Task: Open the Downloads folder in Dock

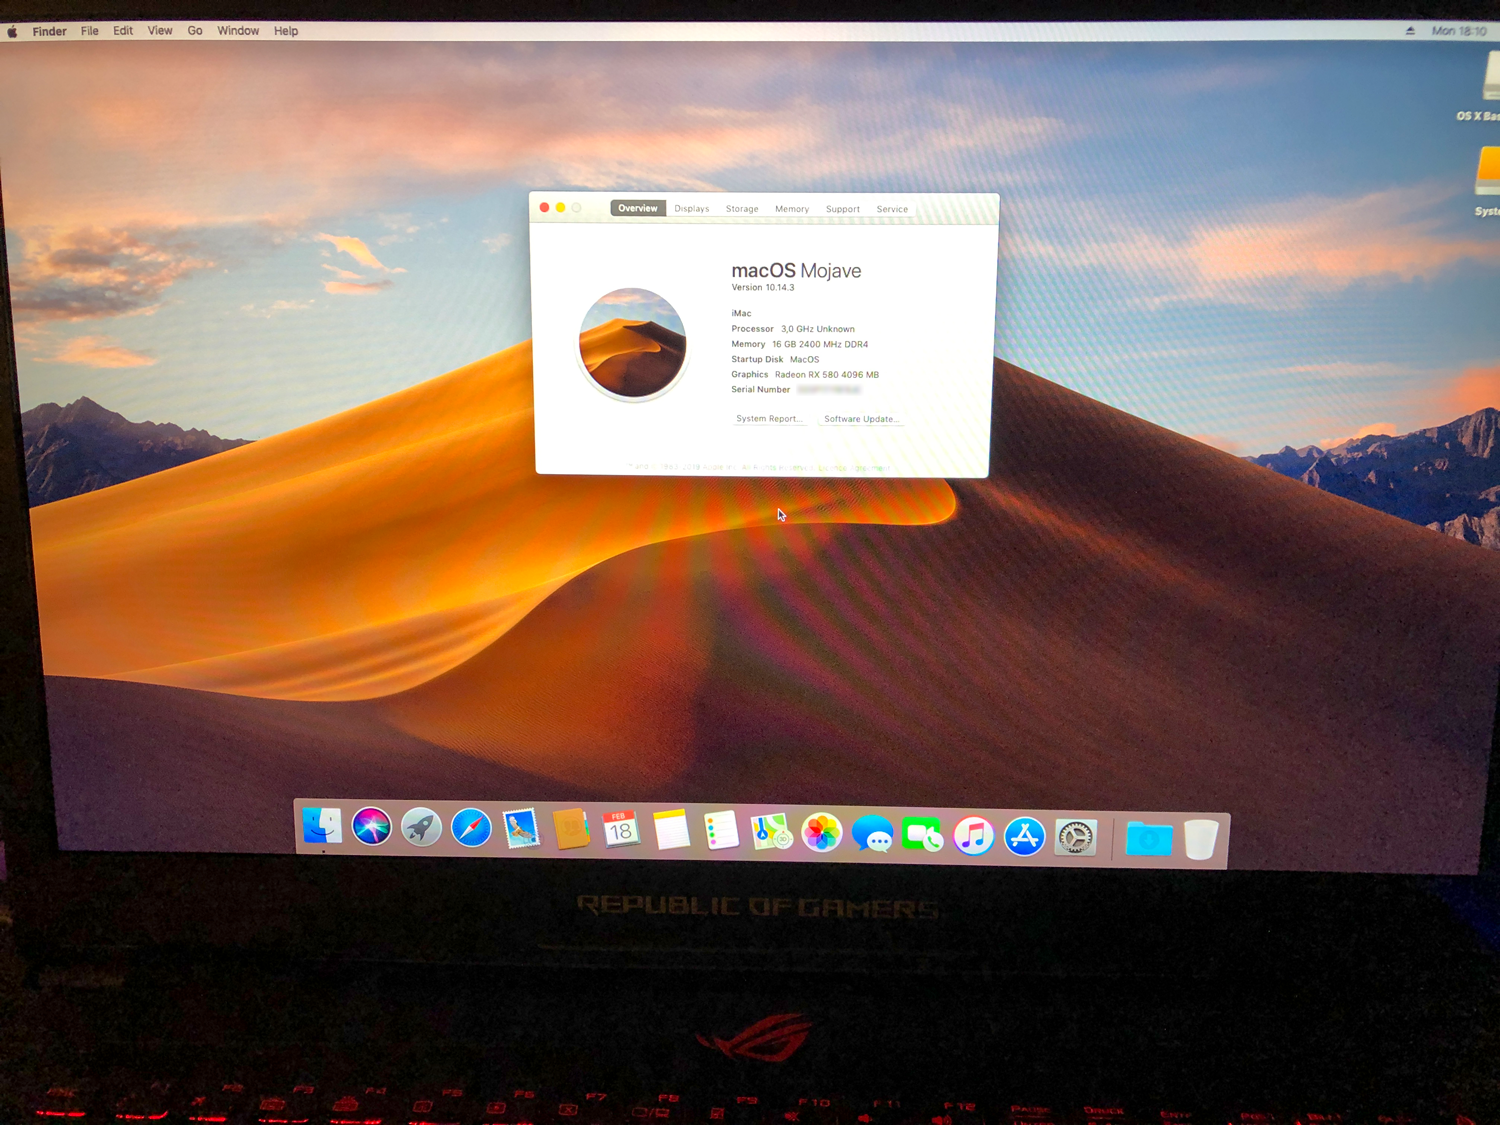Action: pyautogui.click(x=1148, y=839)
